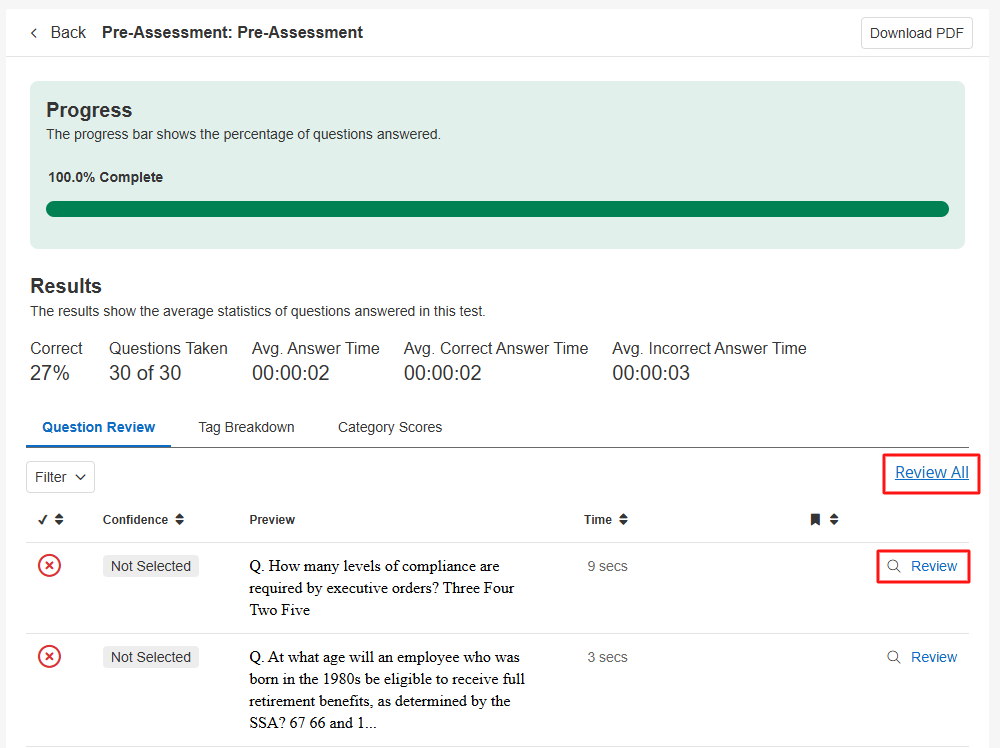Image resolution: width=1000 pixels, height=748 pixels.
Task: Open the Review All link
Action: 931,473
